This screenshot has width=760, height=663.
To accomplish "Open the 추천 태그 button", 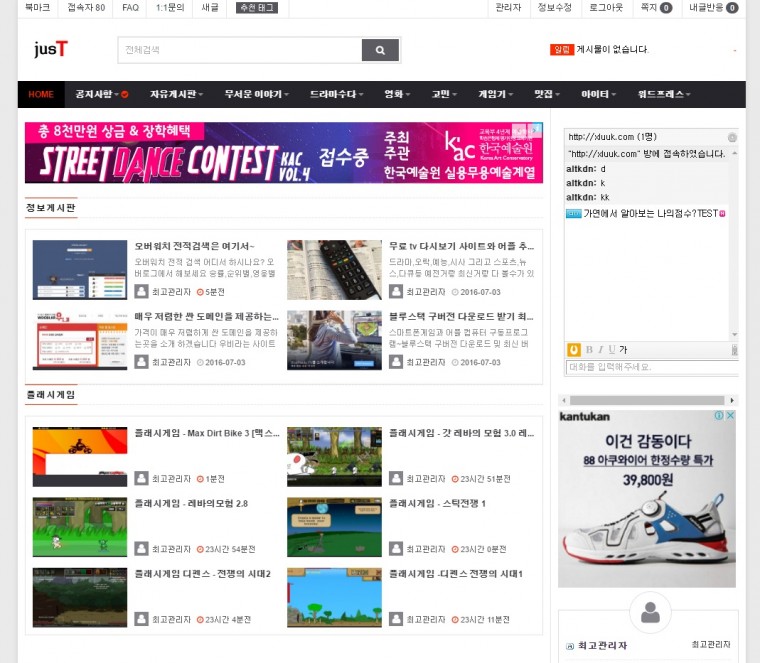I will 257,7.
